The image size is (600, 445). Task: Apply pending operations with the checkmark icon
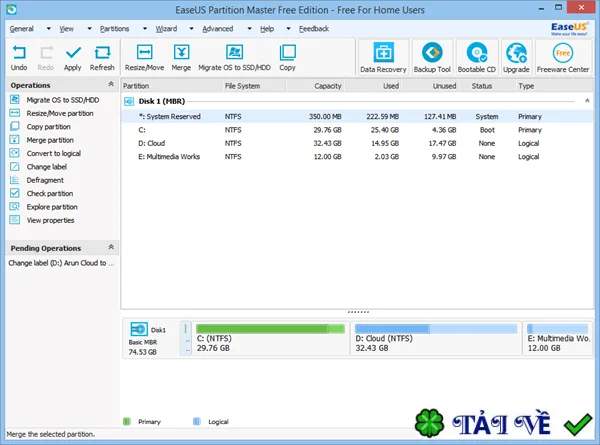[73, 58]
